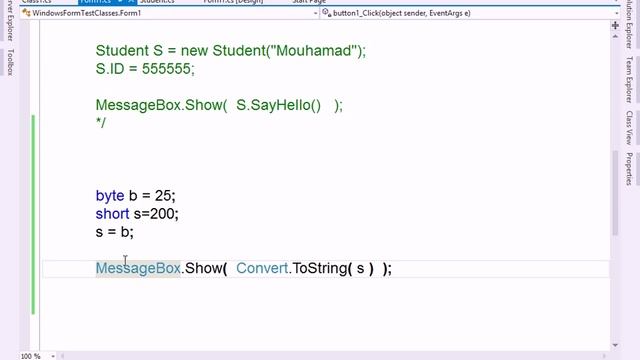This screenshot has width=640, height=360.
Task: Click the commented 'MessageBox.Show( S.SayHello() );' line
Action: pos(219,105)
